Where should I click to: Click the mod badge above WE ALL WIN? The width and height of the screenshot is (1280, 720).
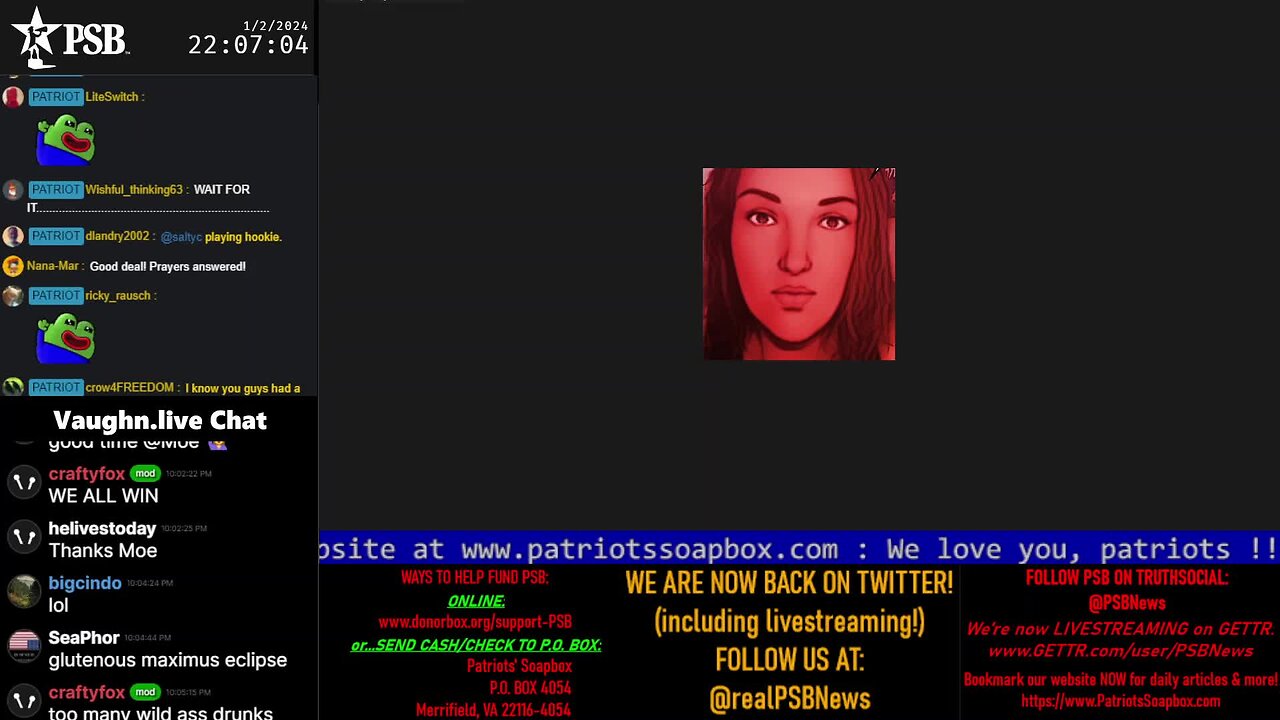[x=146, y=473]
